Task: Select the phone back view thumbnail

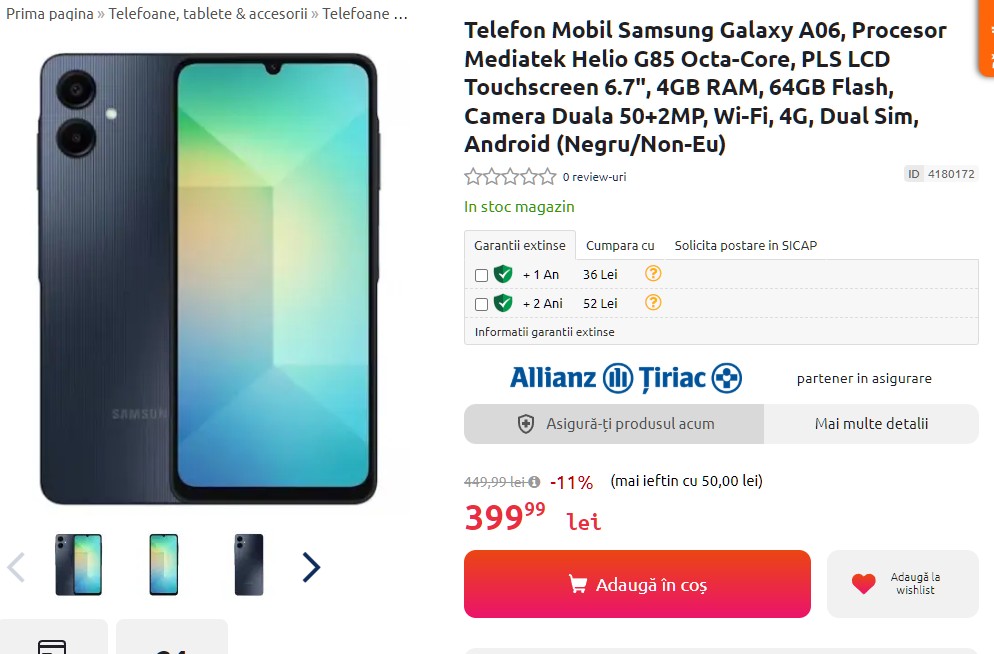Action: (x=248, y=565)
